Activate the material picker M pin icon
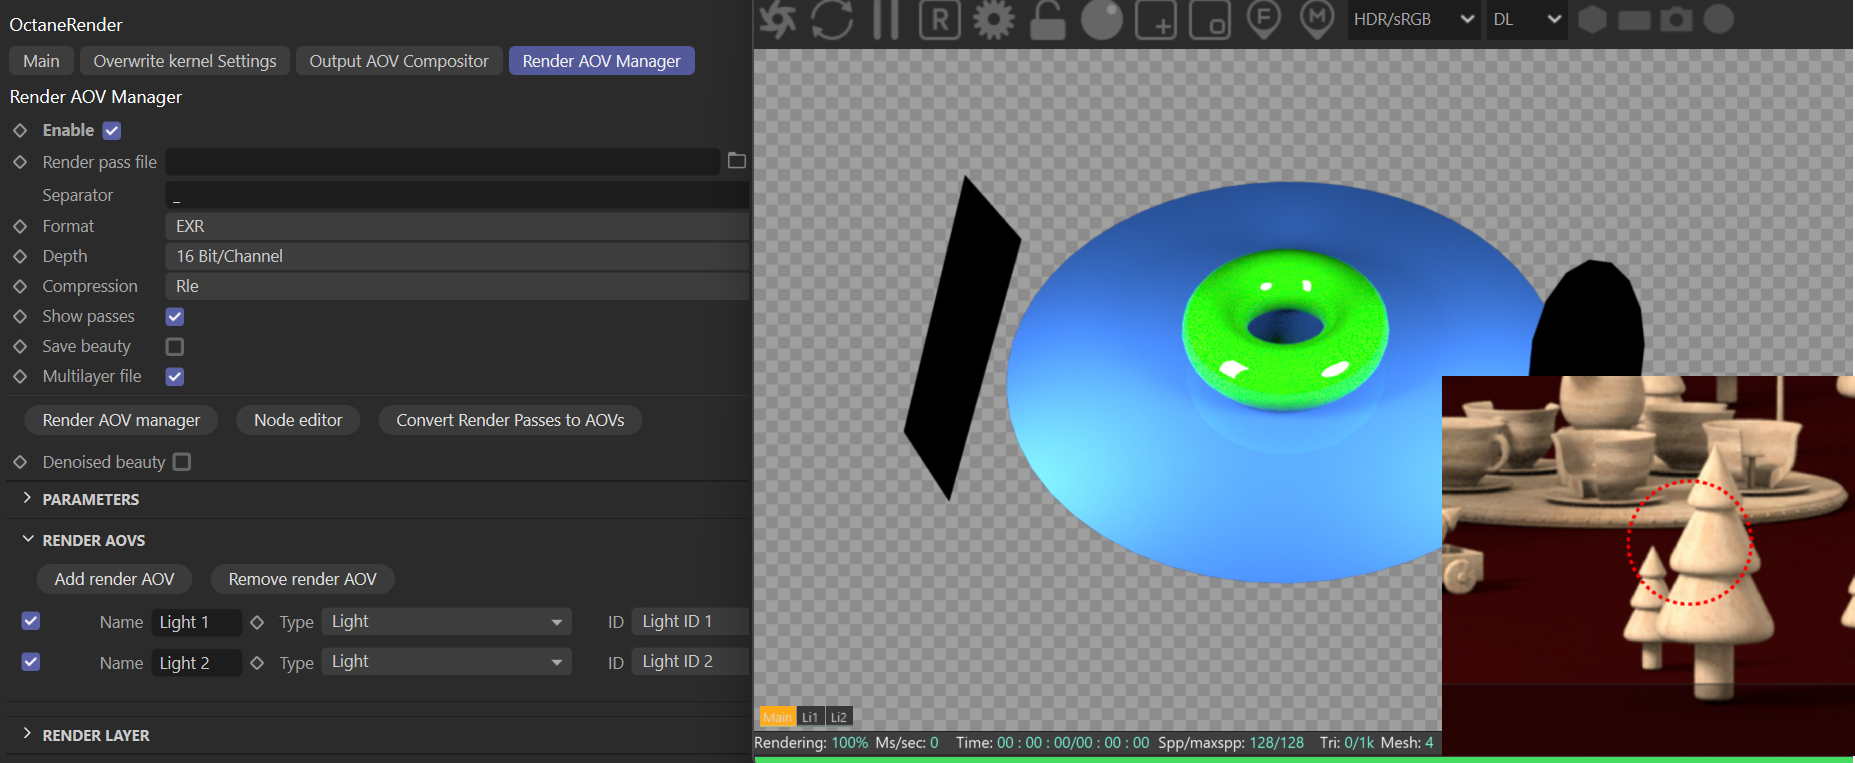The image size is (1855, 763). 1316,20
